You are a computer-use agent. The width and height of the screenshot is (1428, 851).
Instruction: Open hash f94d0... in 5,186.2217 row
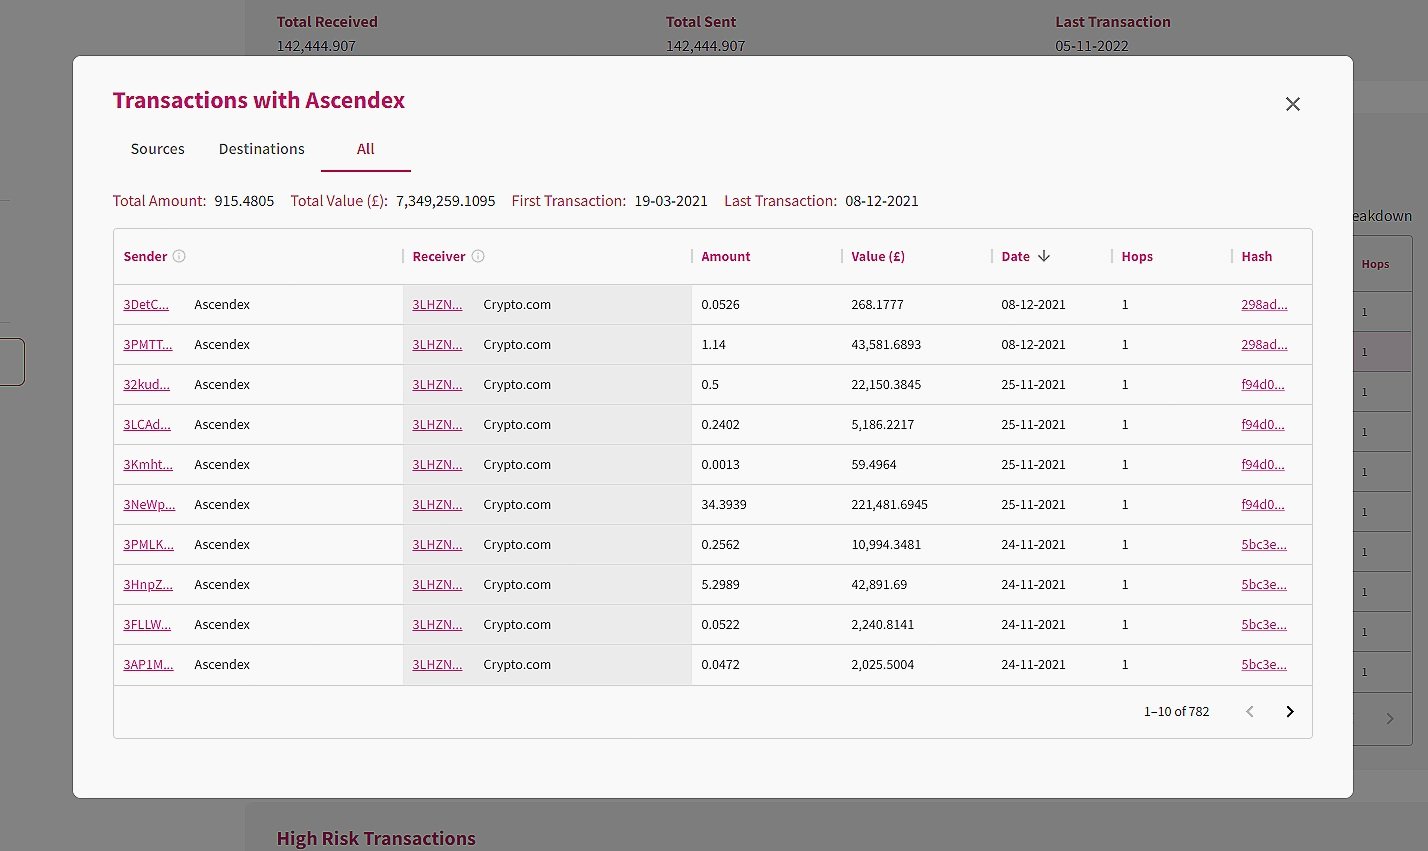(1263, 425)
